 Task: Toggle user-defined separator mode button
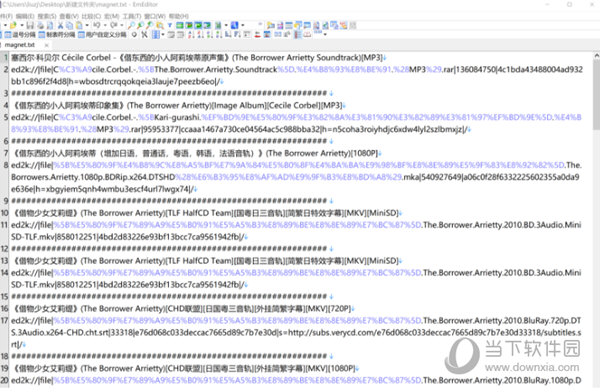coord(103,34)
